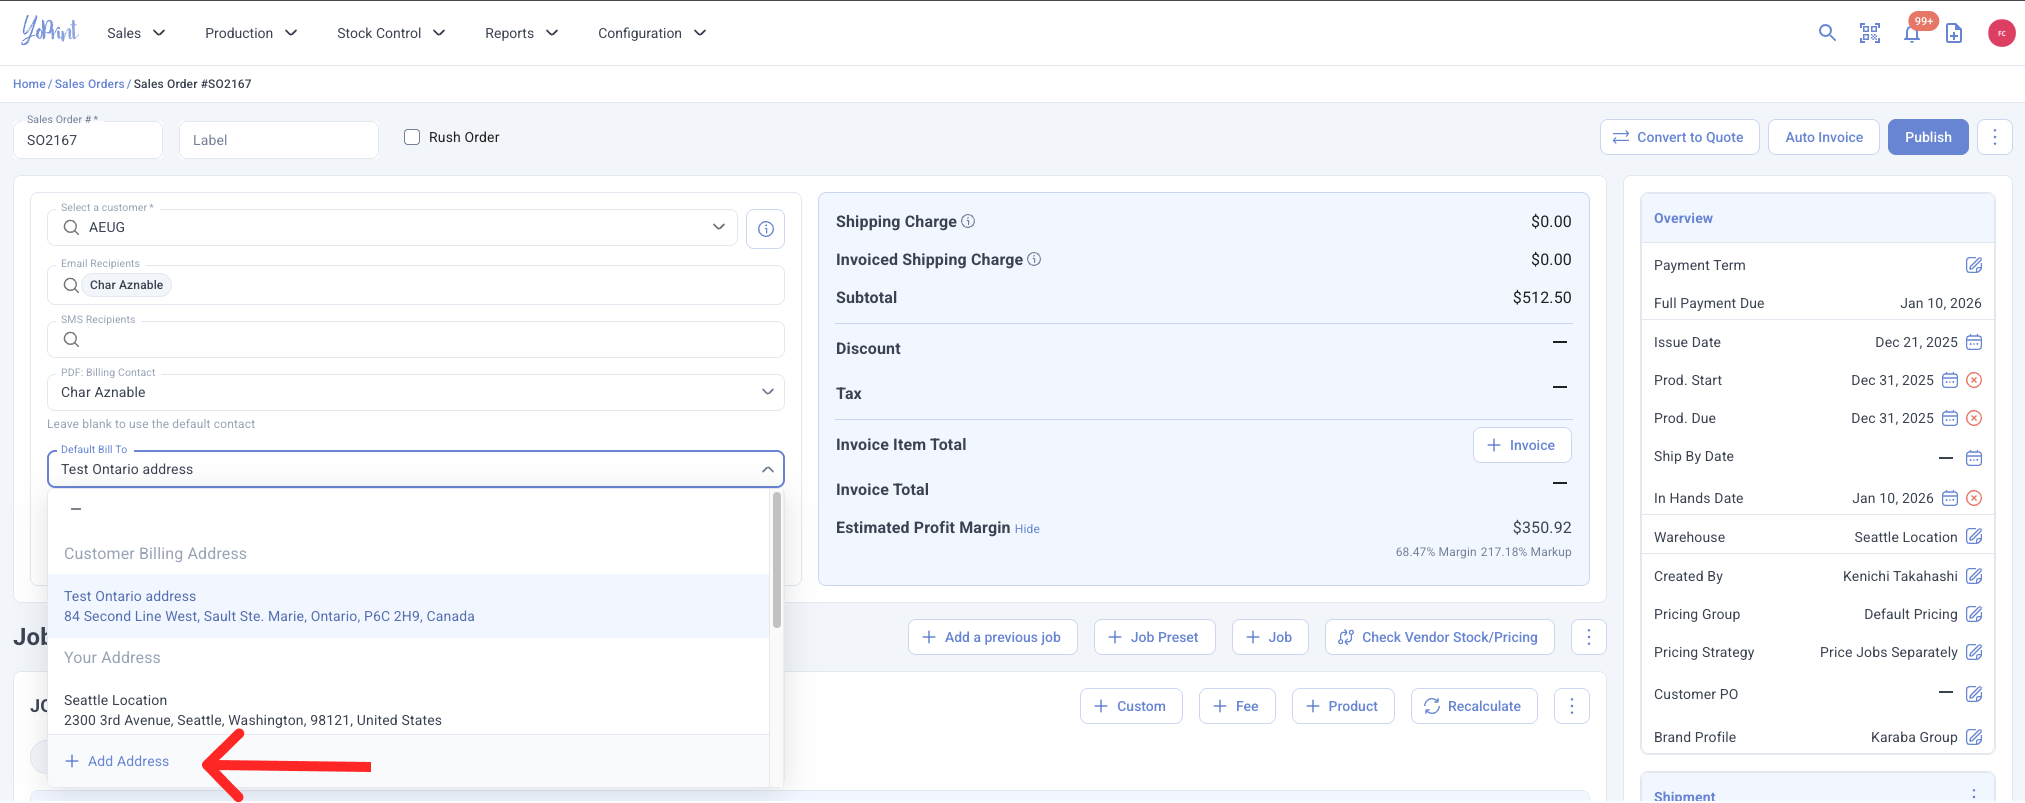Open the three-dot menu next to Publish

tap(1994, 137)
